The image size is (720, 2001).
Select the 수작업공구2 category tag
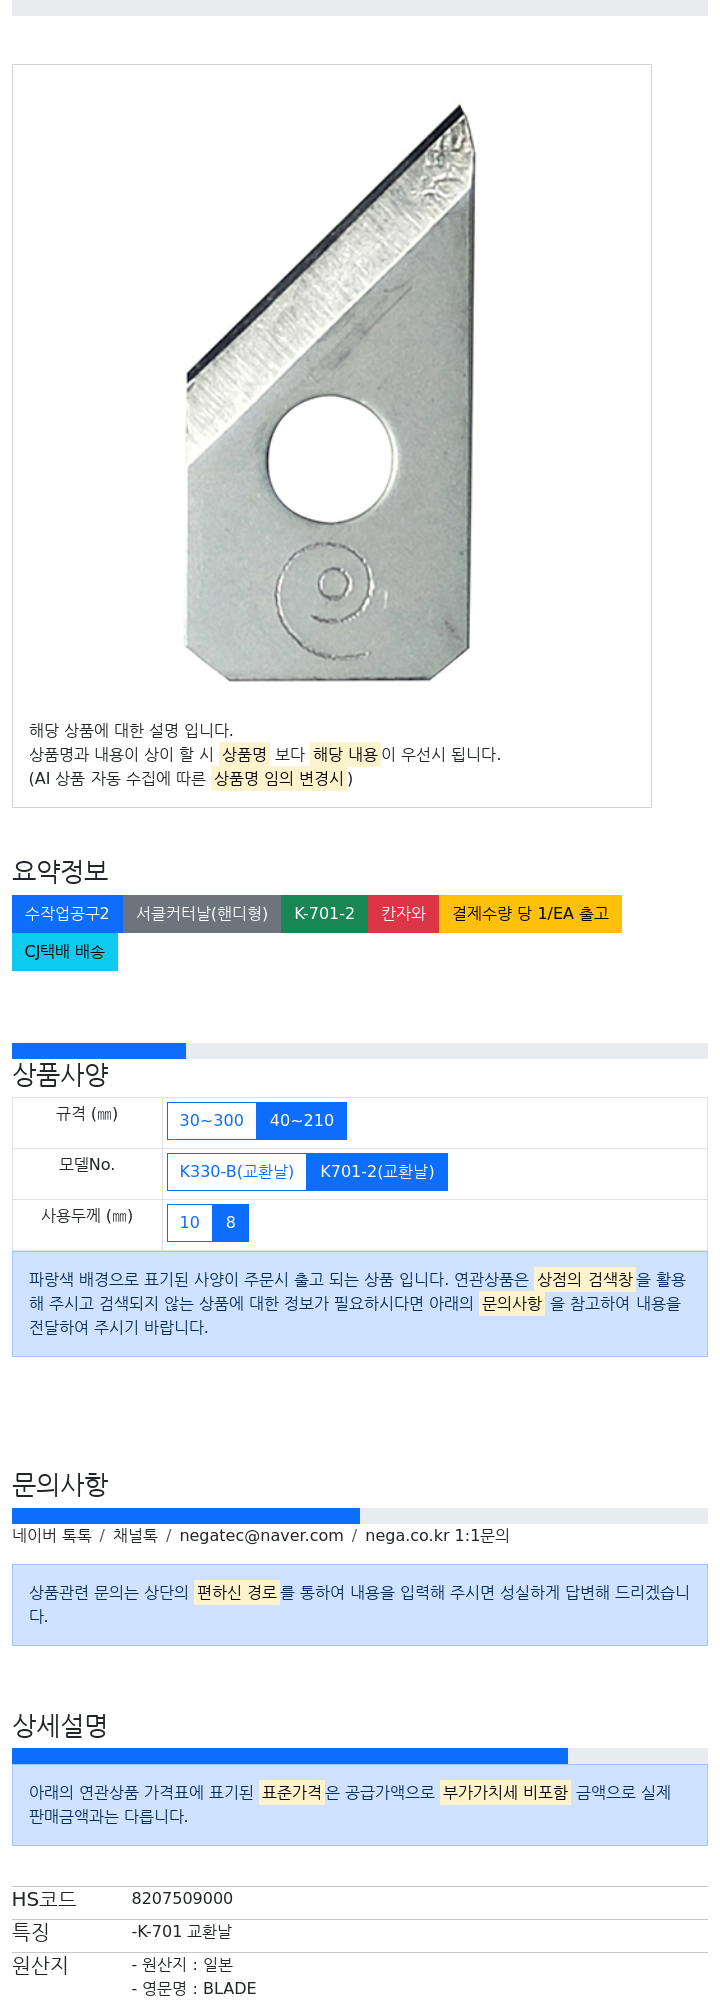point(67,914)
